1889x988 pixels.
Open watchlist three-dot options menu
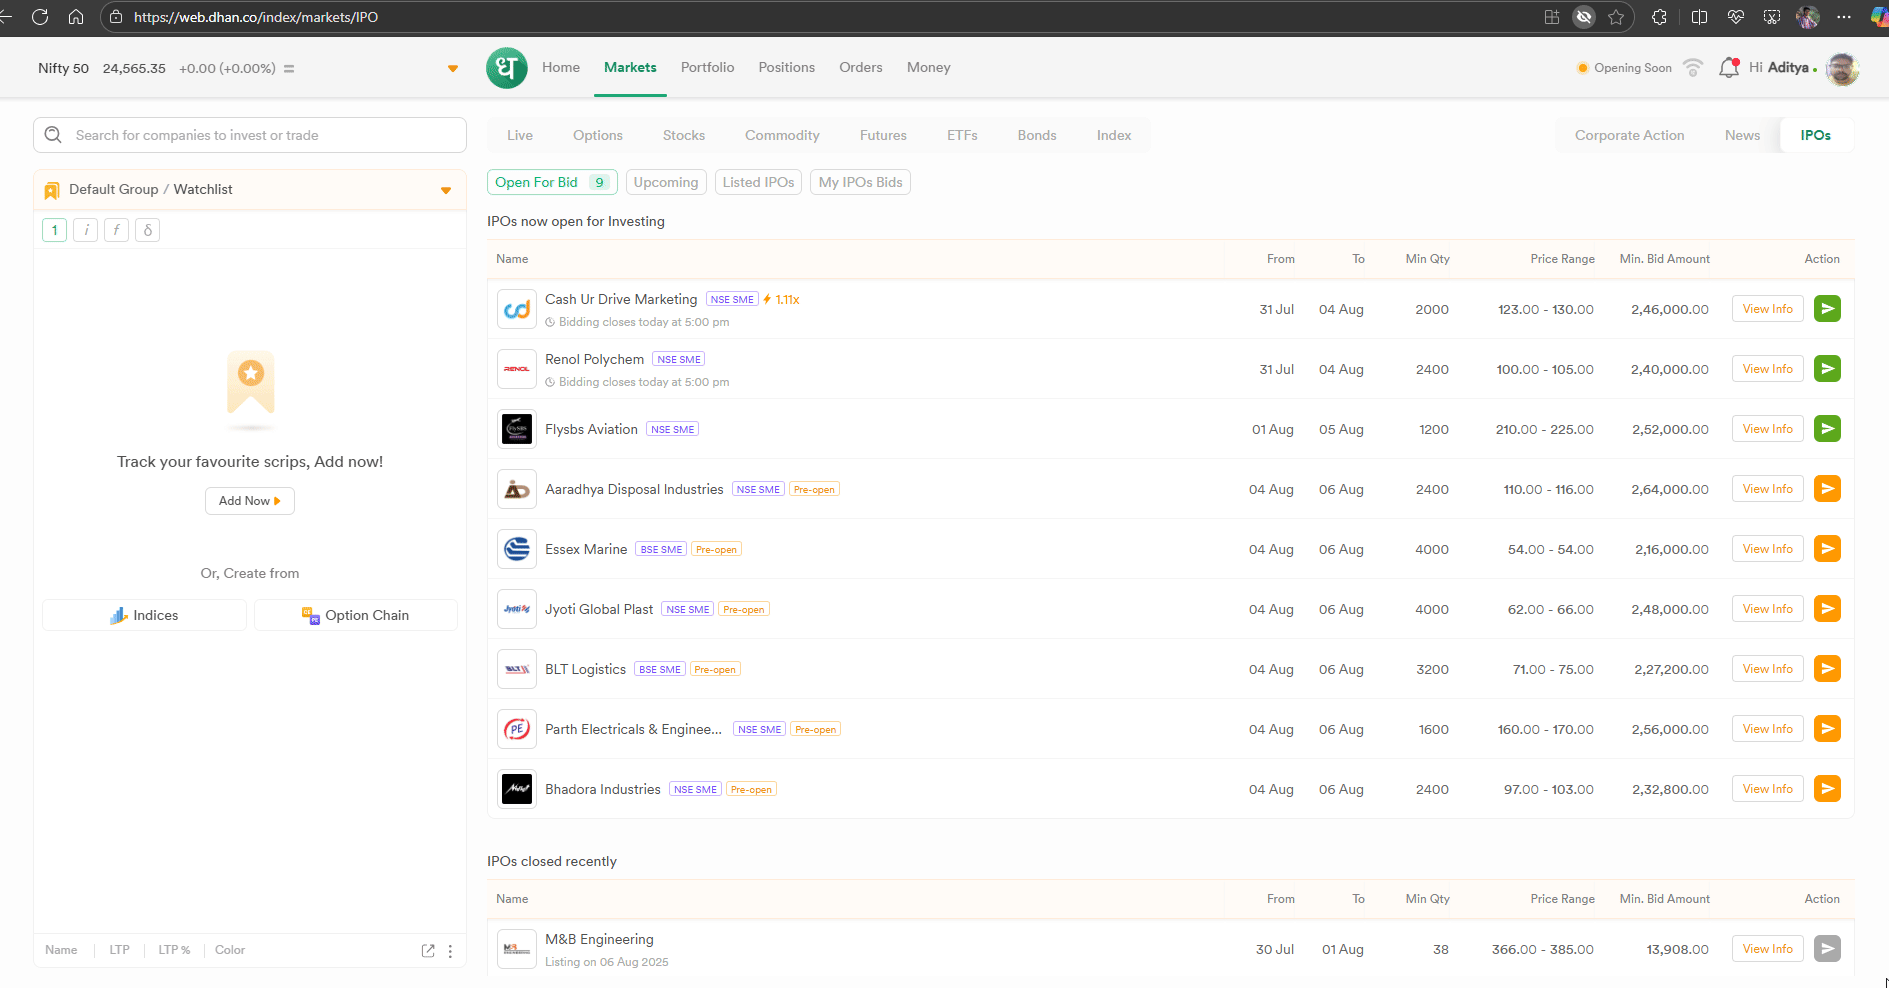tap(450, 951)
